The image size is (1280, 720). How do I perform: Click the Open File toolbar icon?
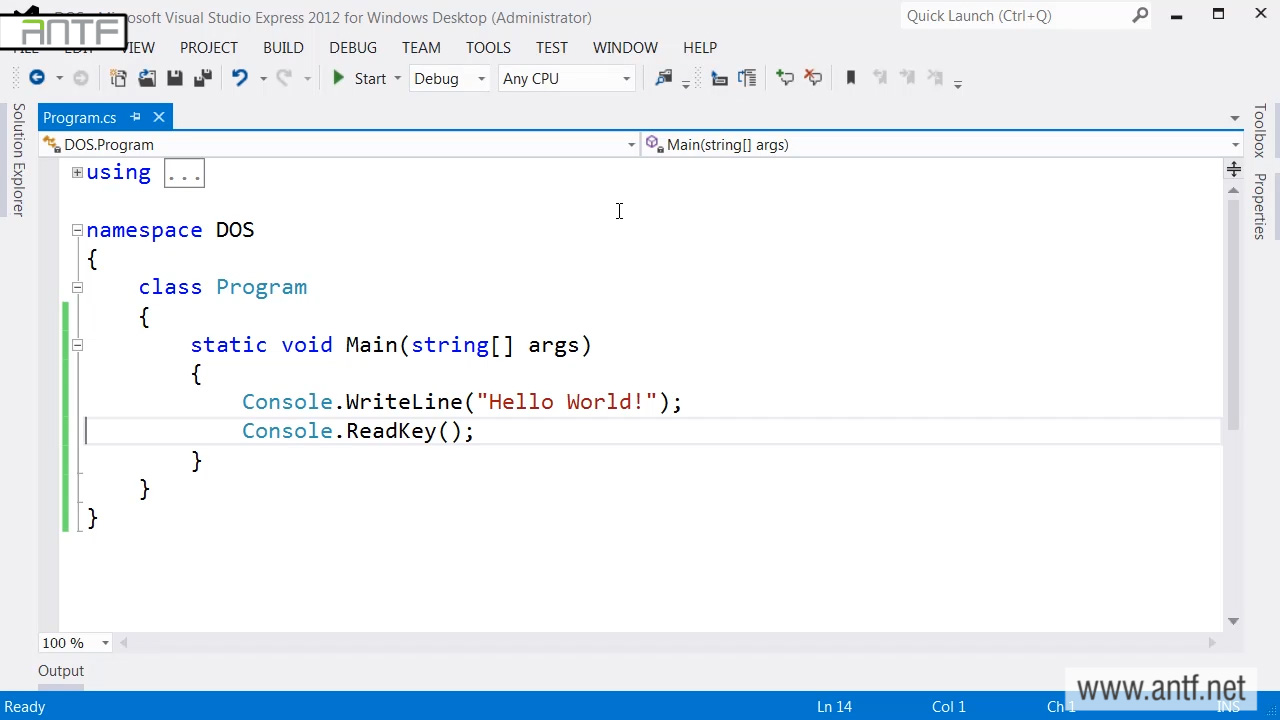[147, 78]
